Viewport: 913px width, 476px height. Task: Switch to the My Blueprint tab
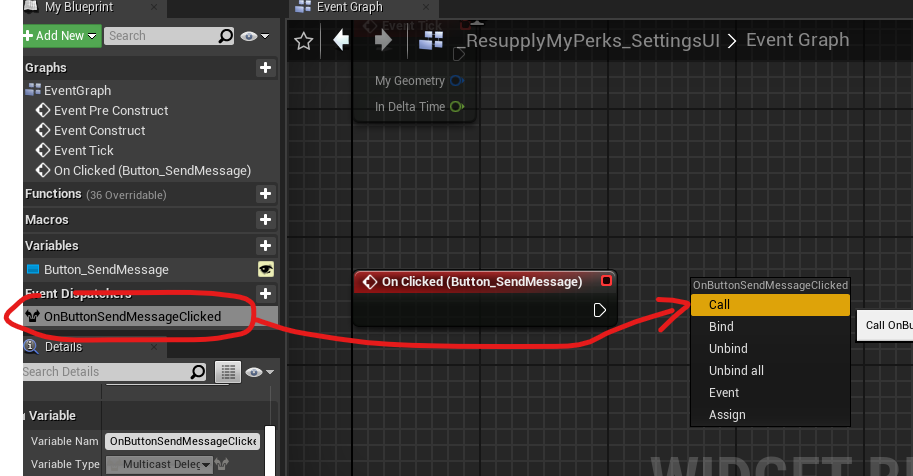(x=79, y=8)
